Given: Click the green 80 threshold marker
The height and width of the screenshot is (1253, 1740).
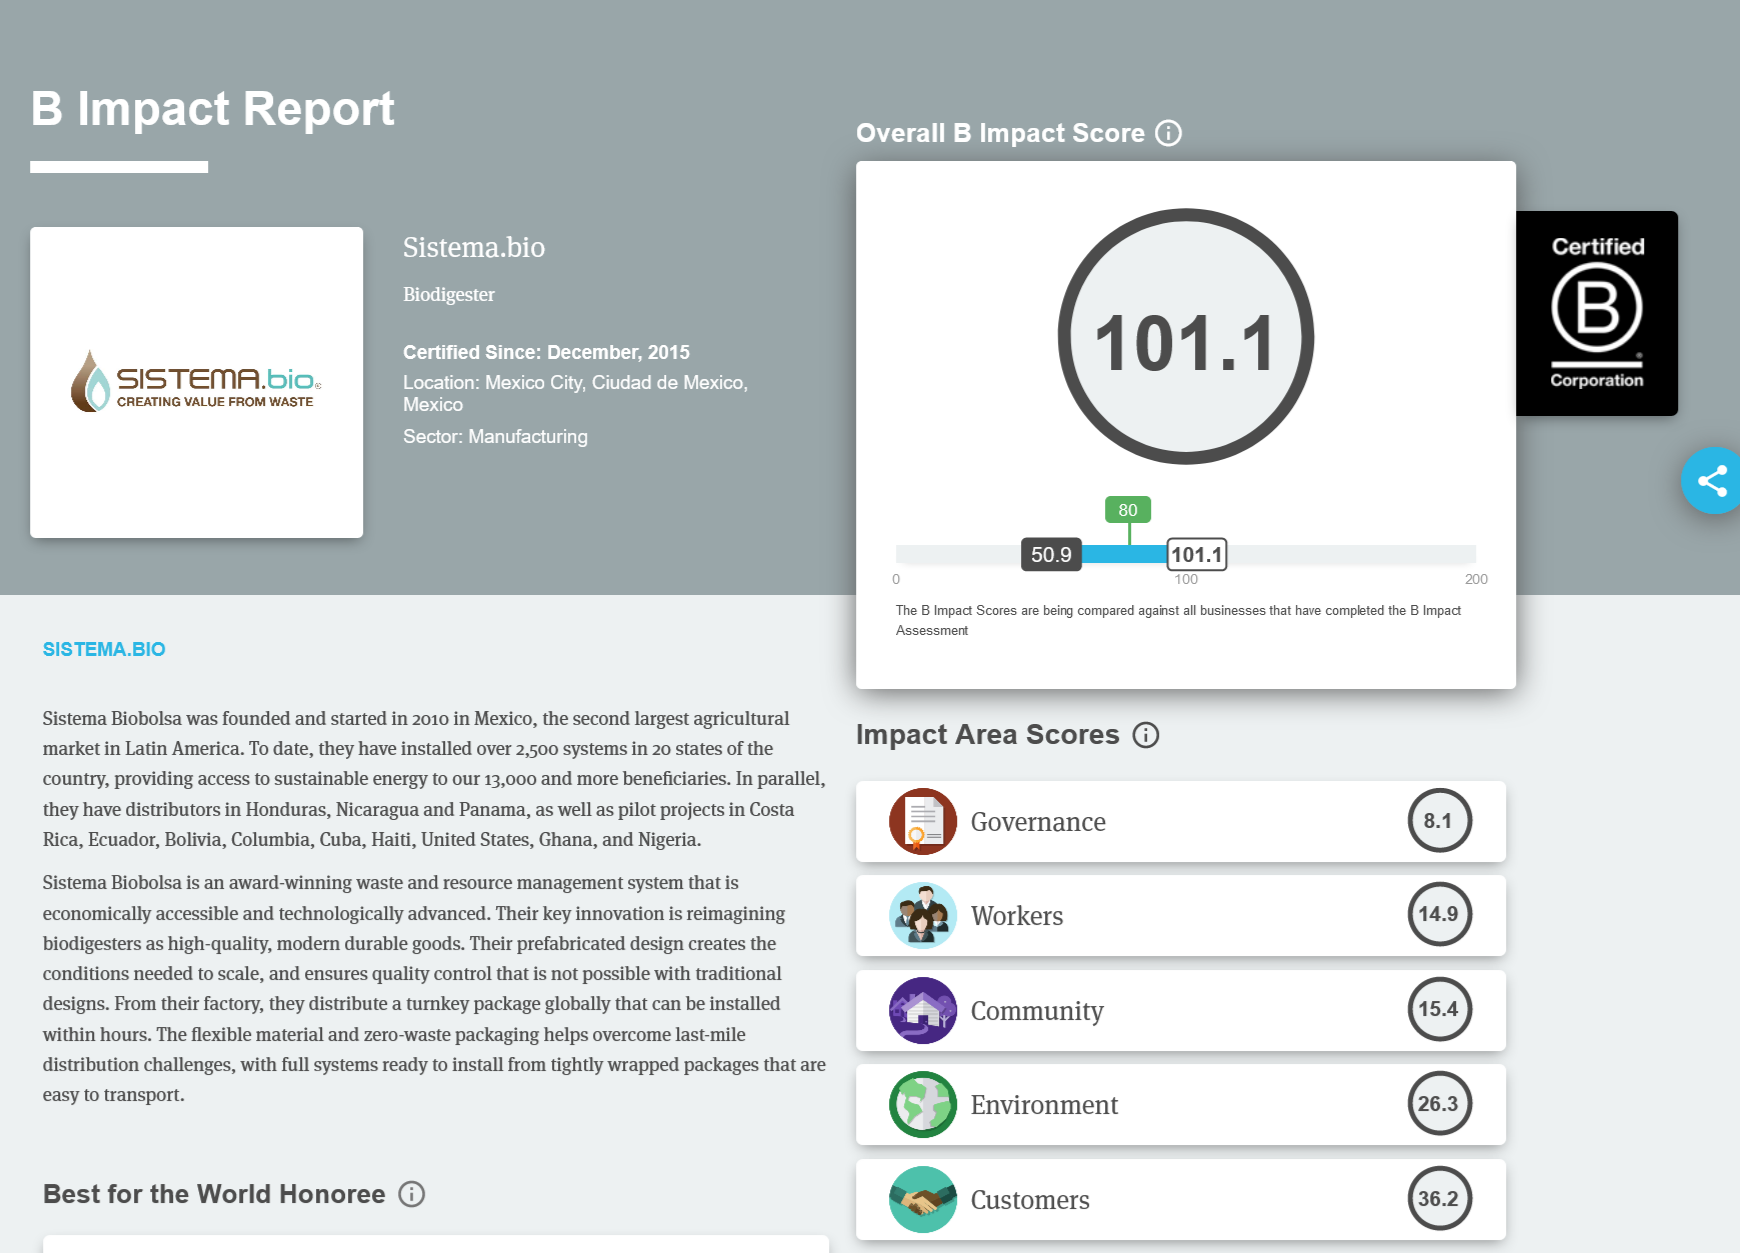Looking at the screenshot, I should 1128,510.
